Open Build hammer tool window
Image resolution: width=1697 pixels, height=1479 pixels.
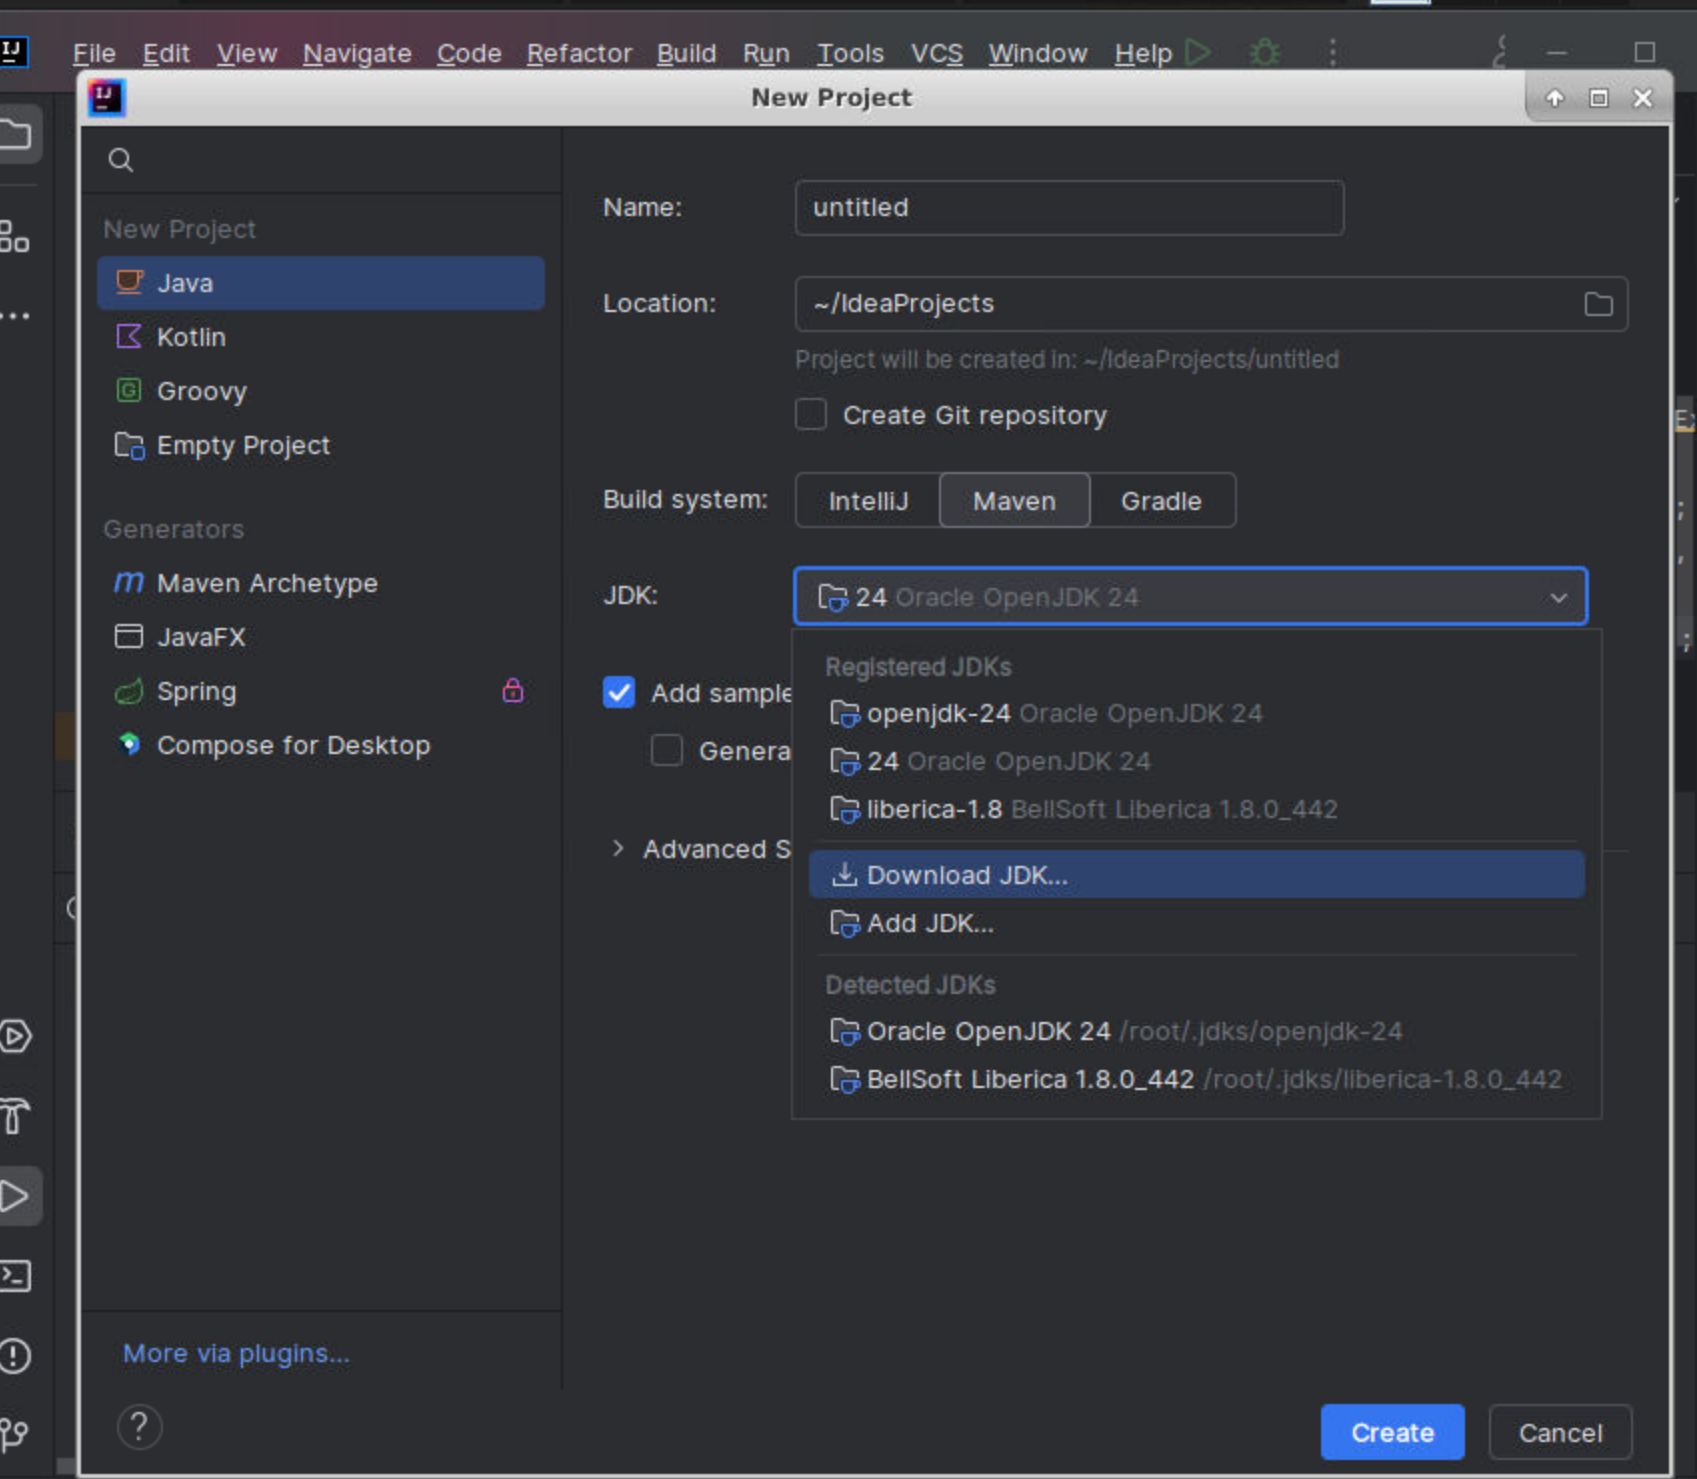point(15,1116)
